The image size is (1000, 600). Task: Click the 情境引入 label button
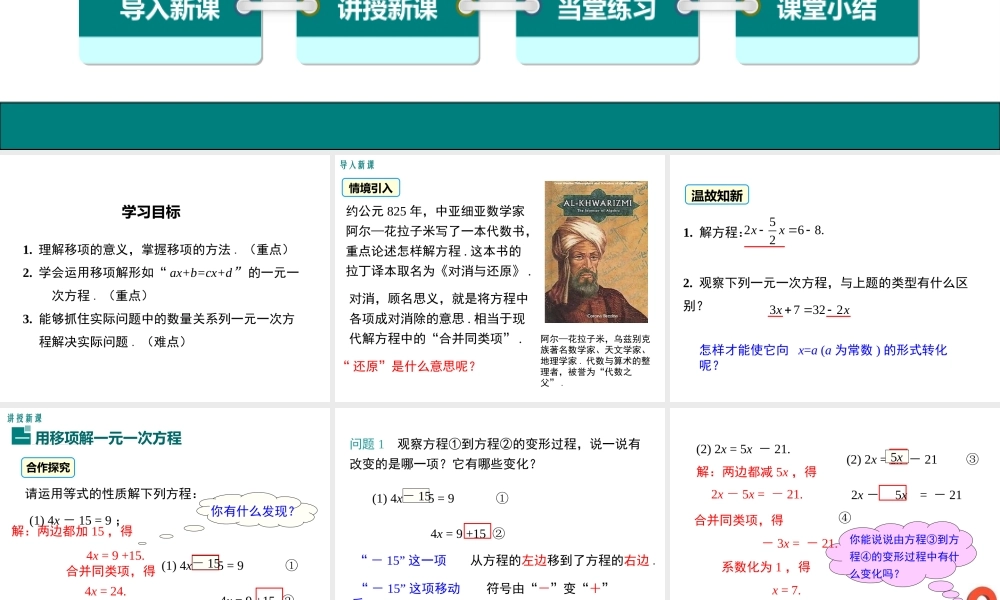coord(371,187)
